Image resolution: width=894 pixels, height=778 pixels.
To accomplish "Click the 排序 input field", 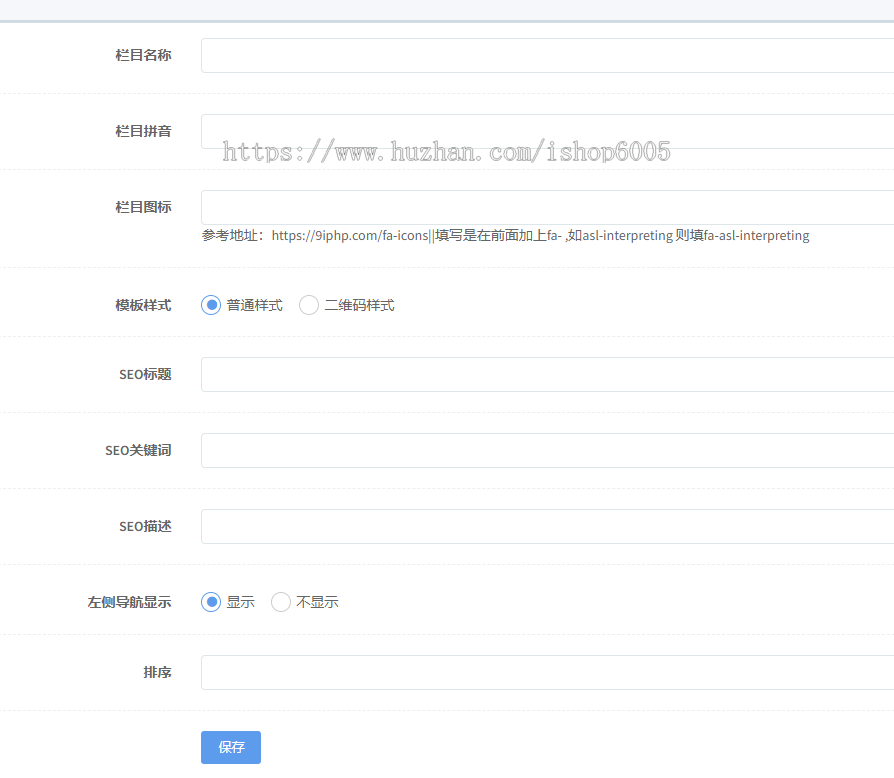I will pyautogui.click(x=547, y=673).
